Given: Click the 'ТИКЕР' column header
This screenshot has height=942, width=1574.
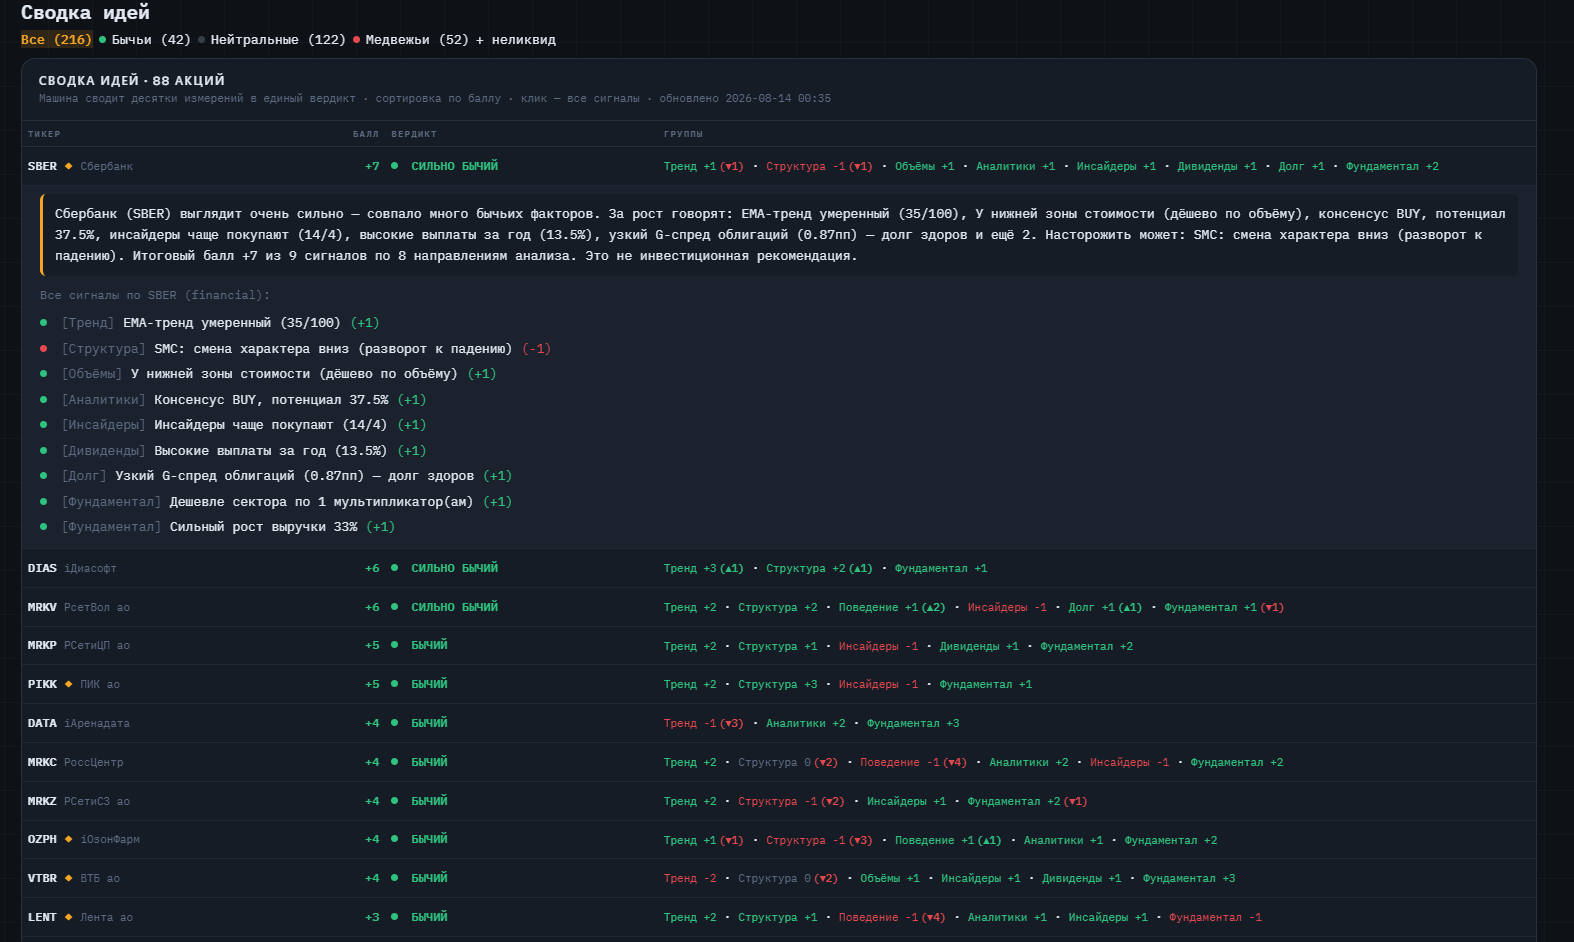Looking at the screenshot, I should click(x=44, y=134).
